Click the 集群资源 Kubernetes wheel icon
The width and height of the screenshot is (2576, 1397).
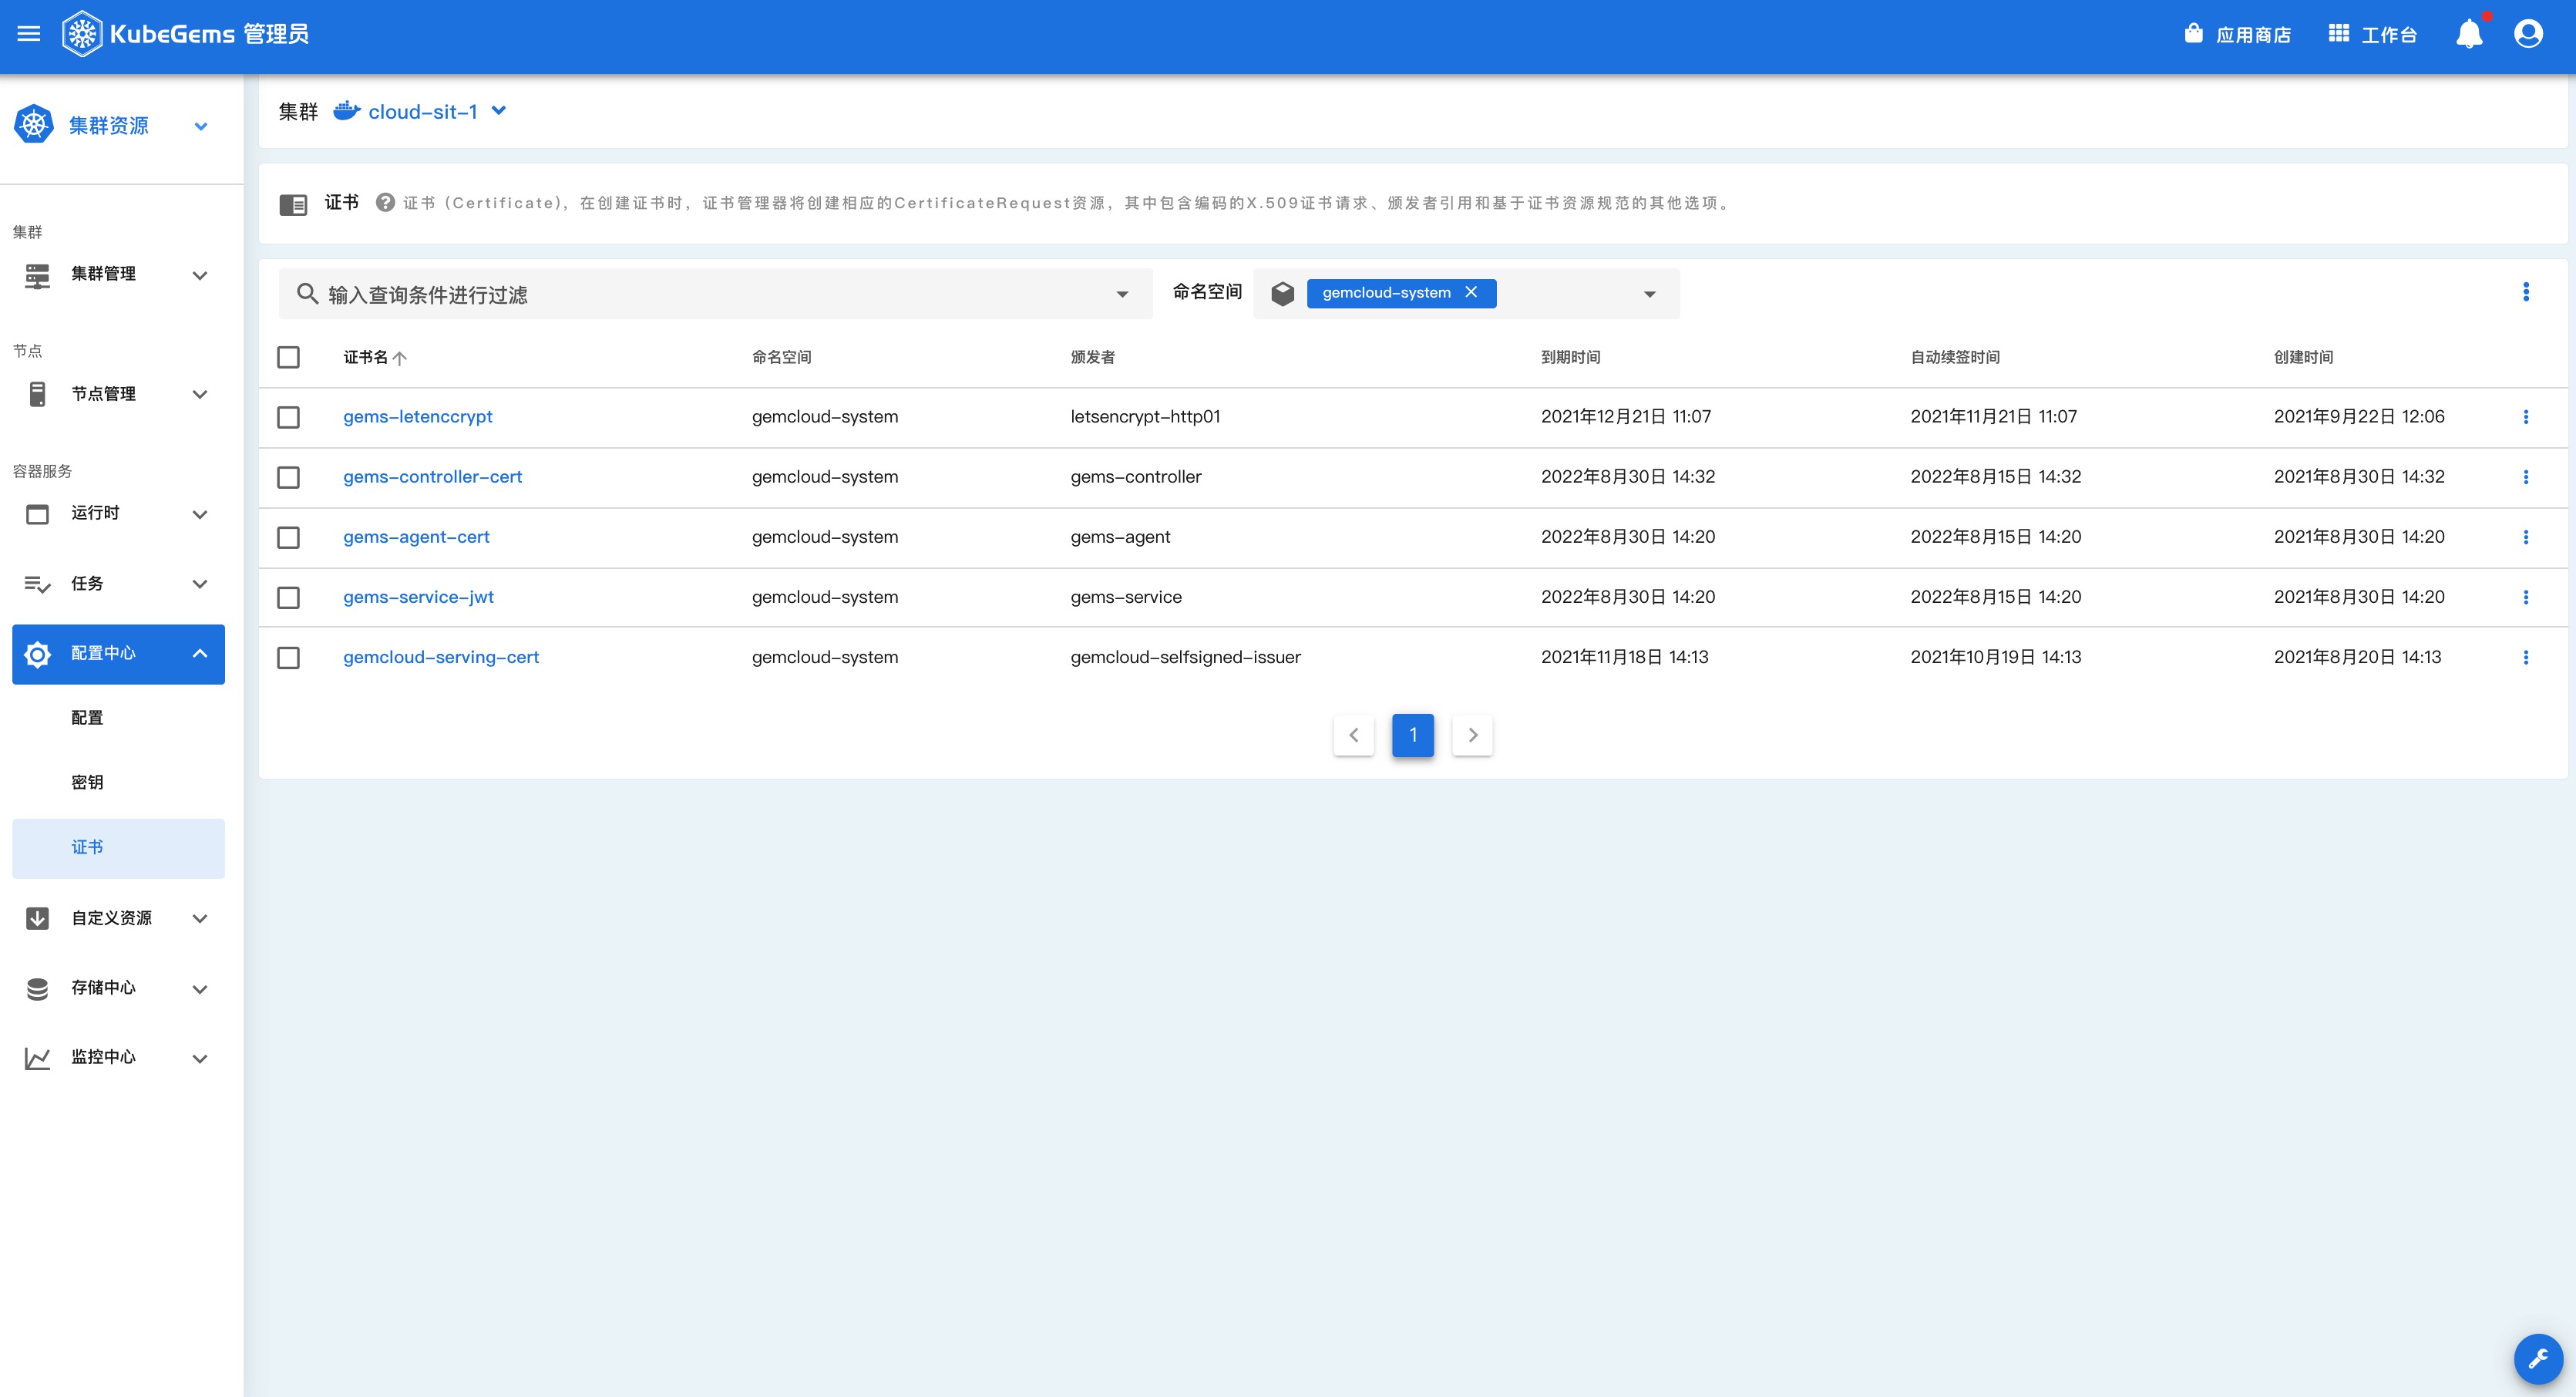click(34, 125)
